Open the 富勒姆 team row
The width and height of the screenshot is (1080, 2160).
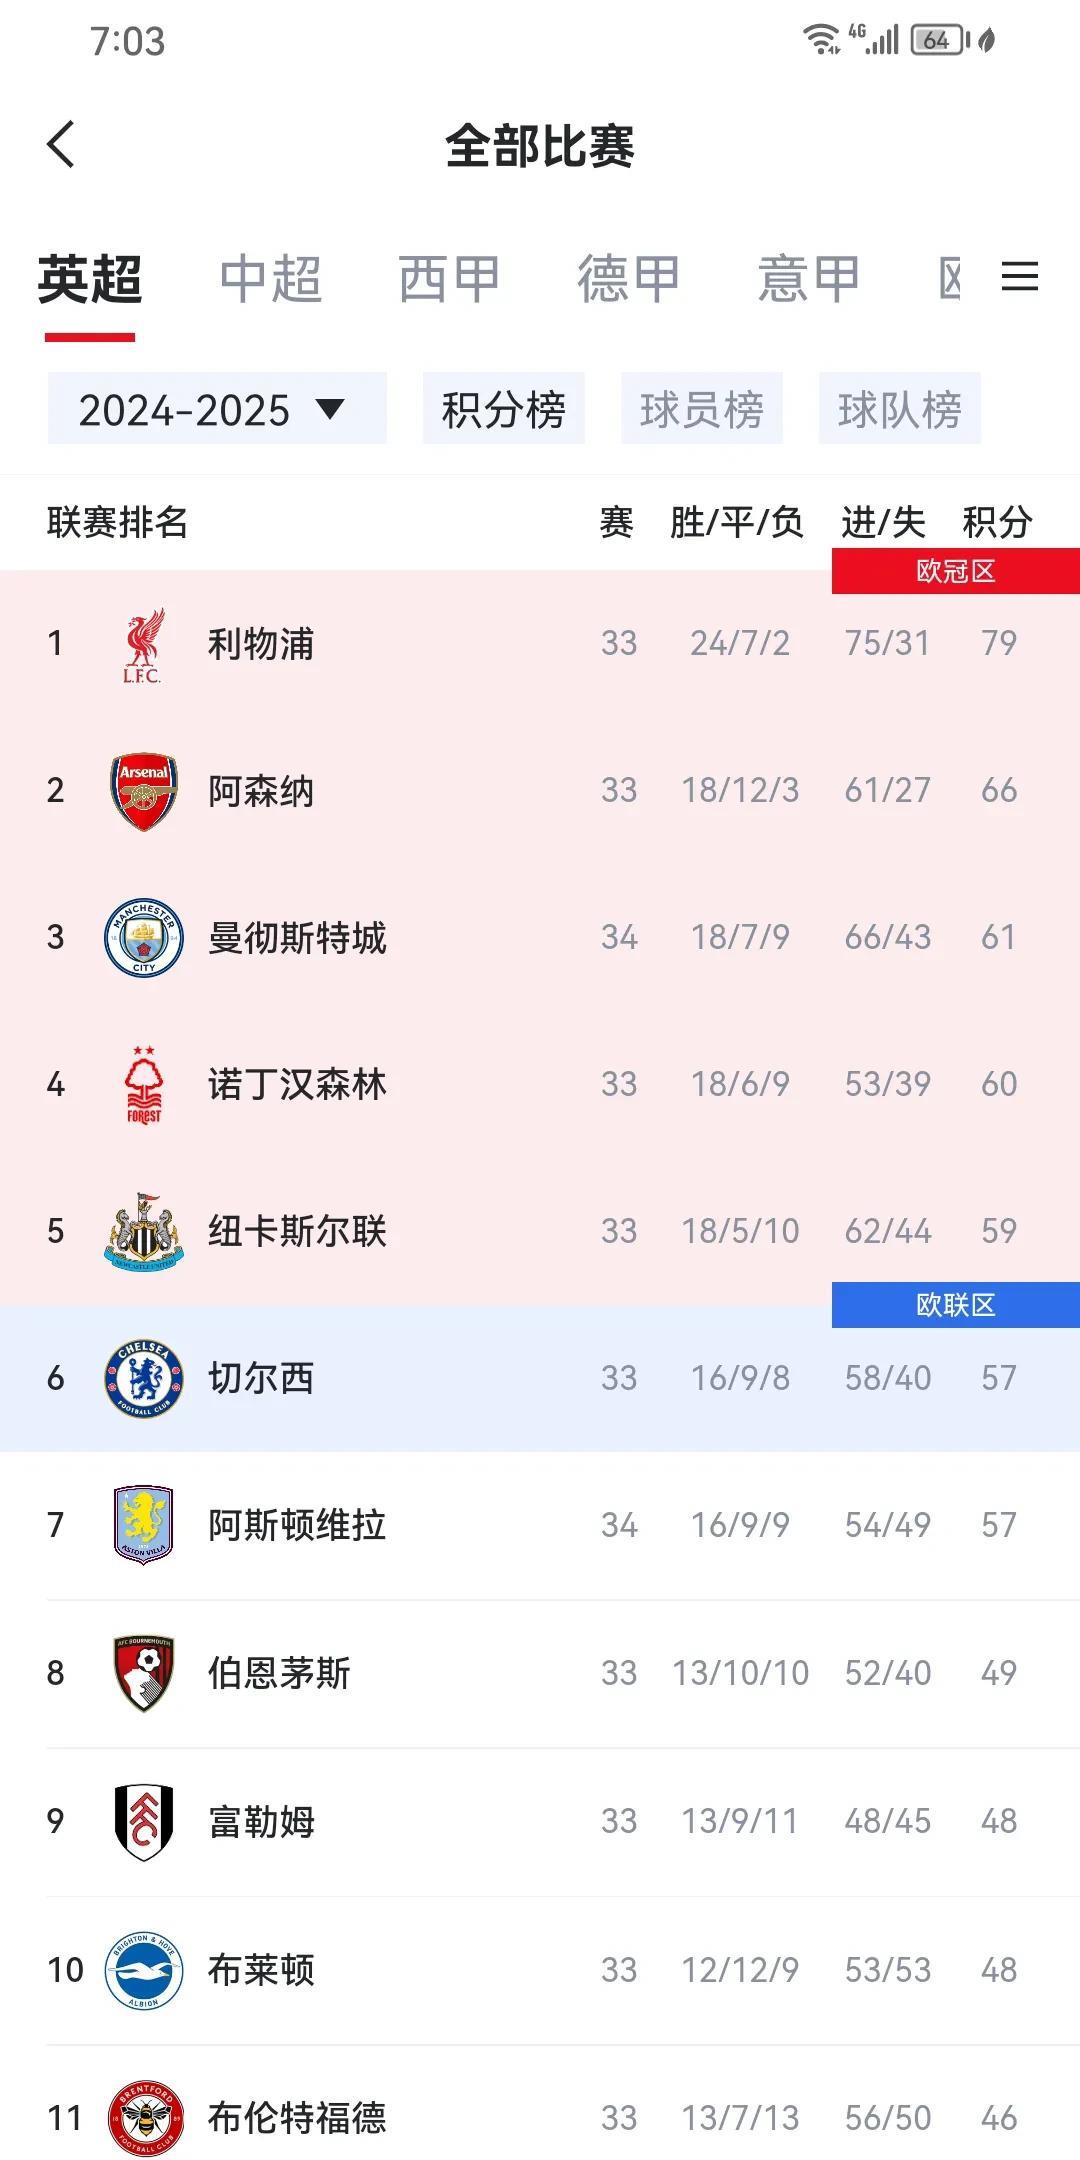[540, 1822]
